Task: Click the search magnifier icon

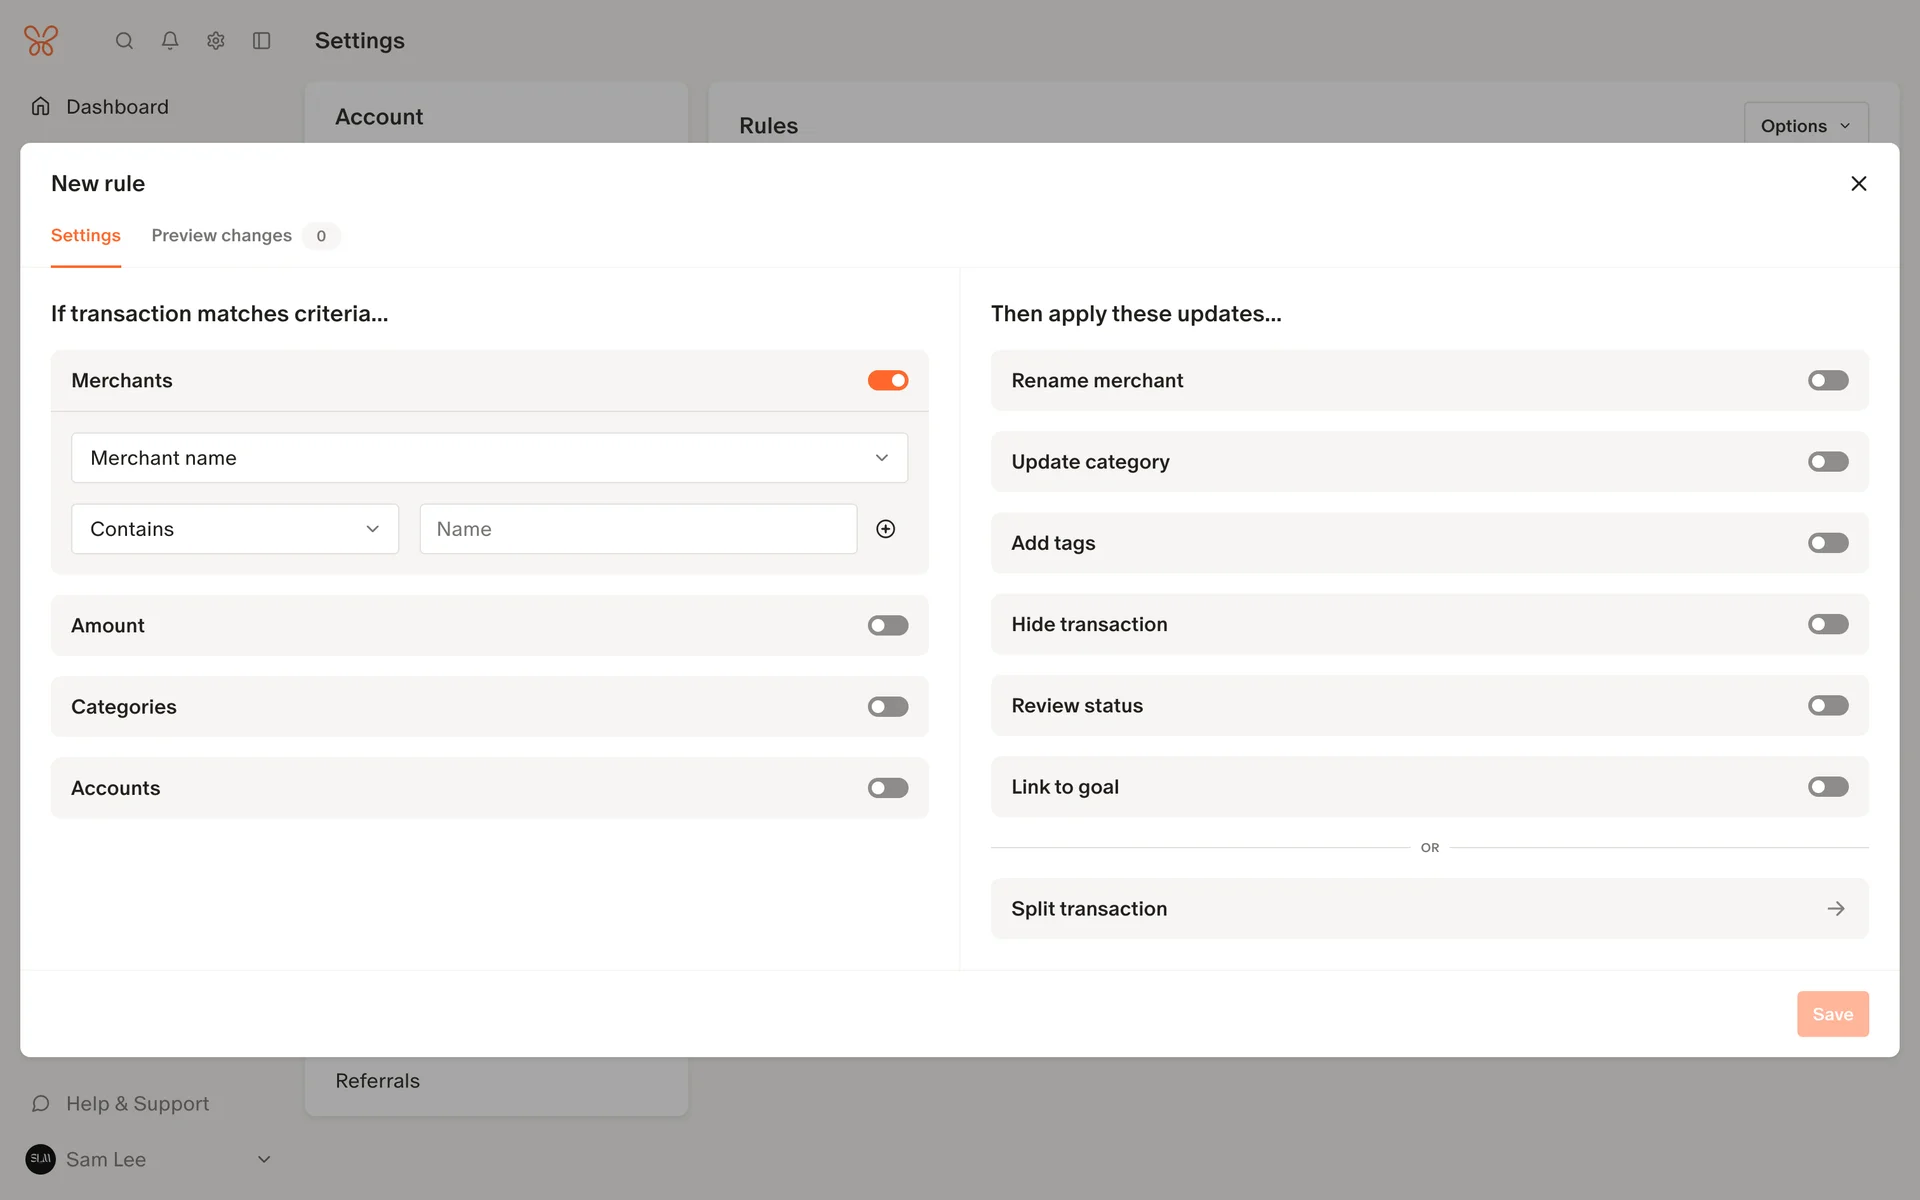Action: (124, 41)
